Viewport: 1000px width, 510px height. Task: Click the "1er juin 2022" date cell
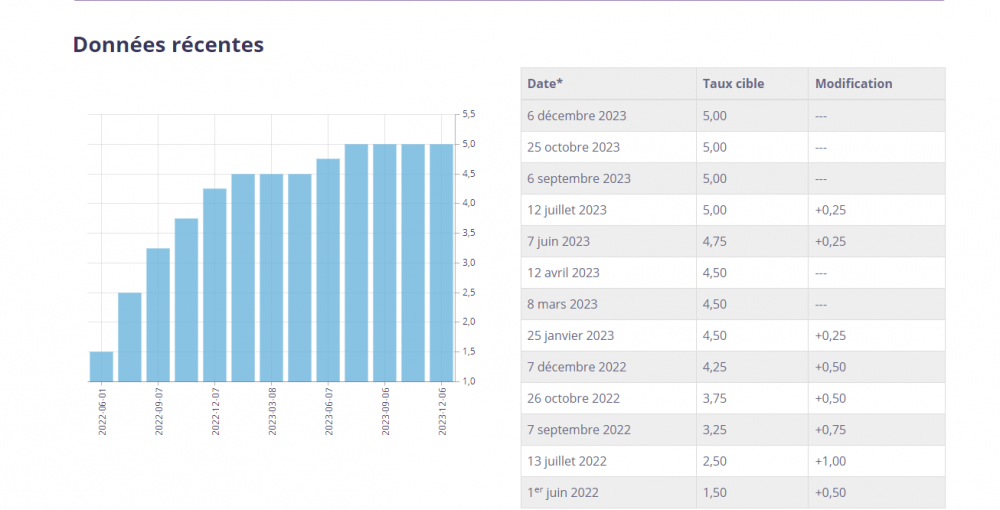pos(564,493)
